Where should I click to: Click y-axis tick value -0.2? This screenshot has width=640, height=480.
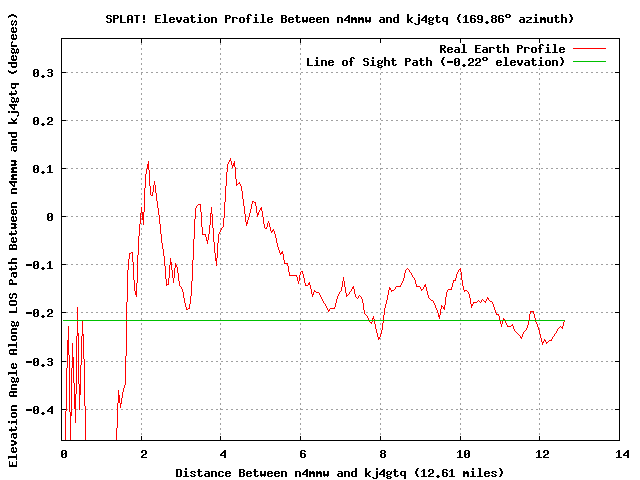[x=40, y=313]
